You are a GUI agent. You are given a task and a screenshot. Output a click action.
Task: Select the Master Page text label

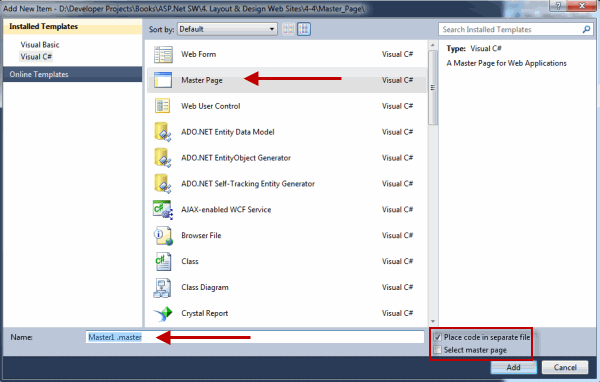202,80
